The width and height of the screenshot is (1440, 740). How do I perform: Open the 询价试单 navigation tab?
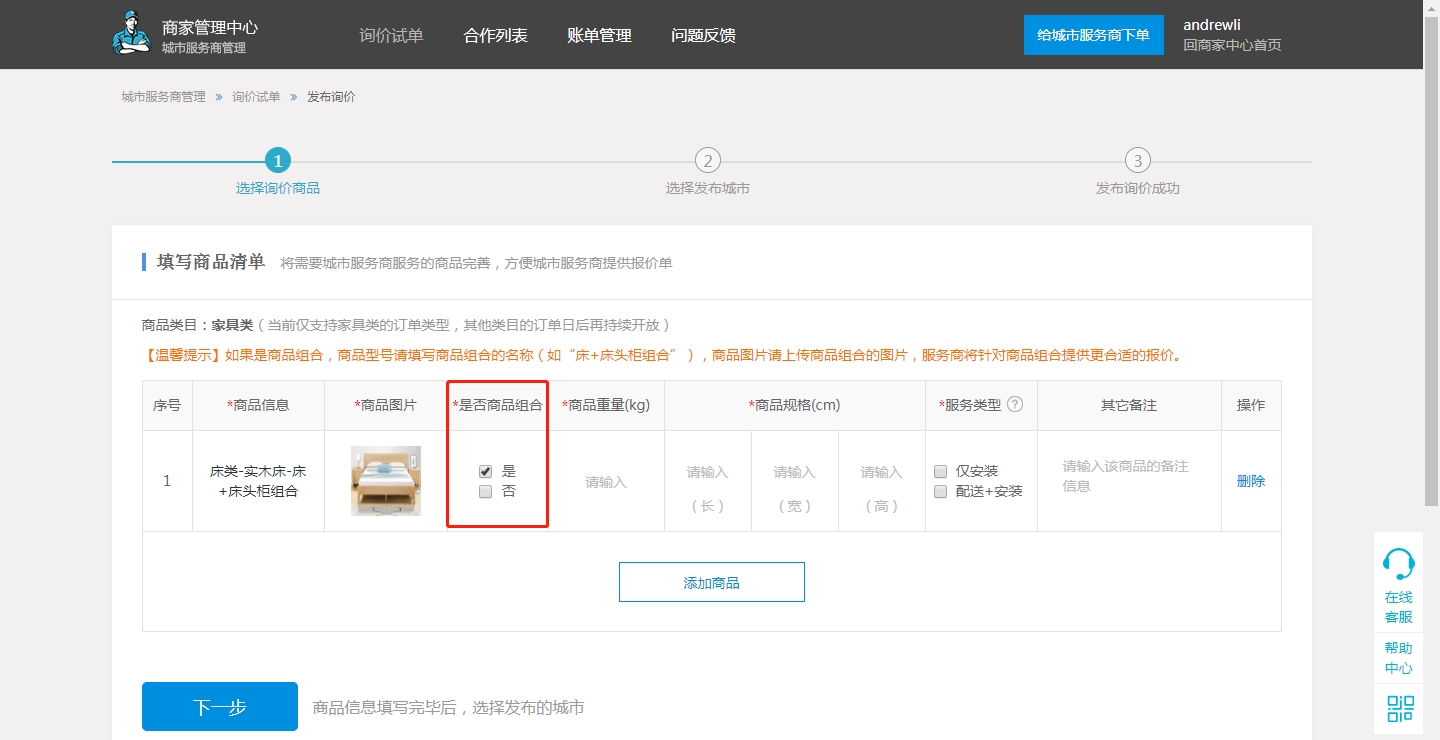[392, 35]
